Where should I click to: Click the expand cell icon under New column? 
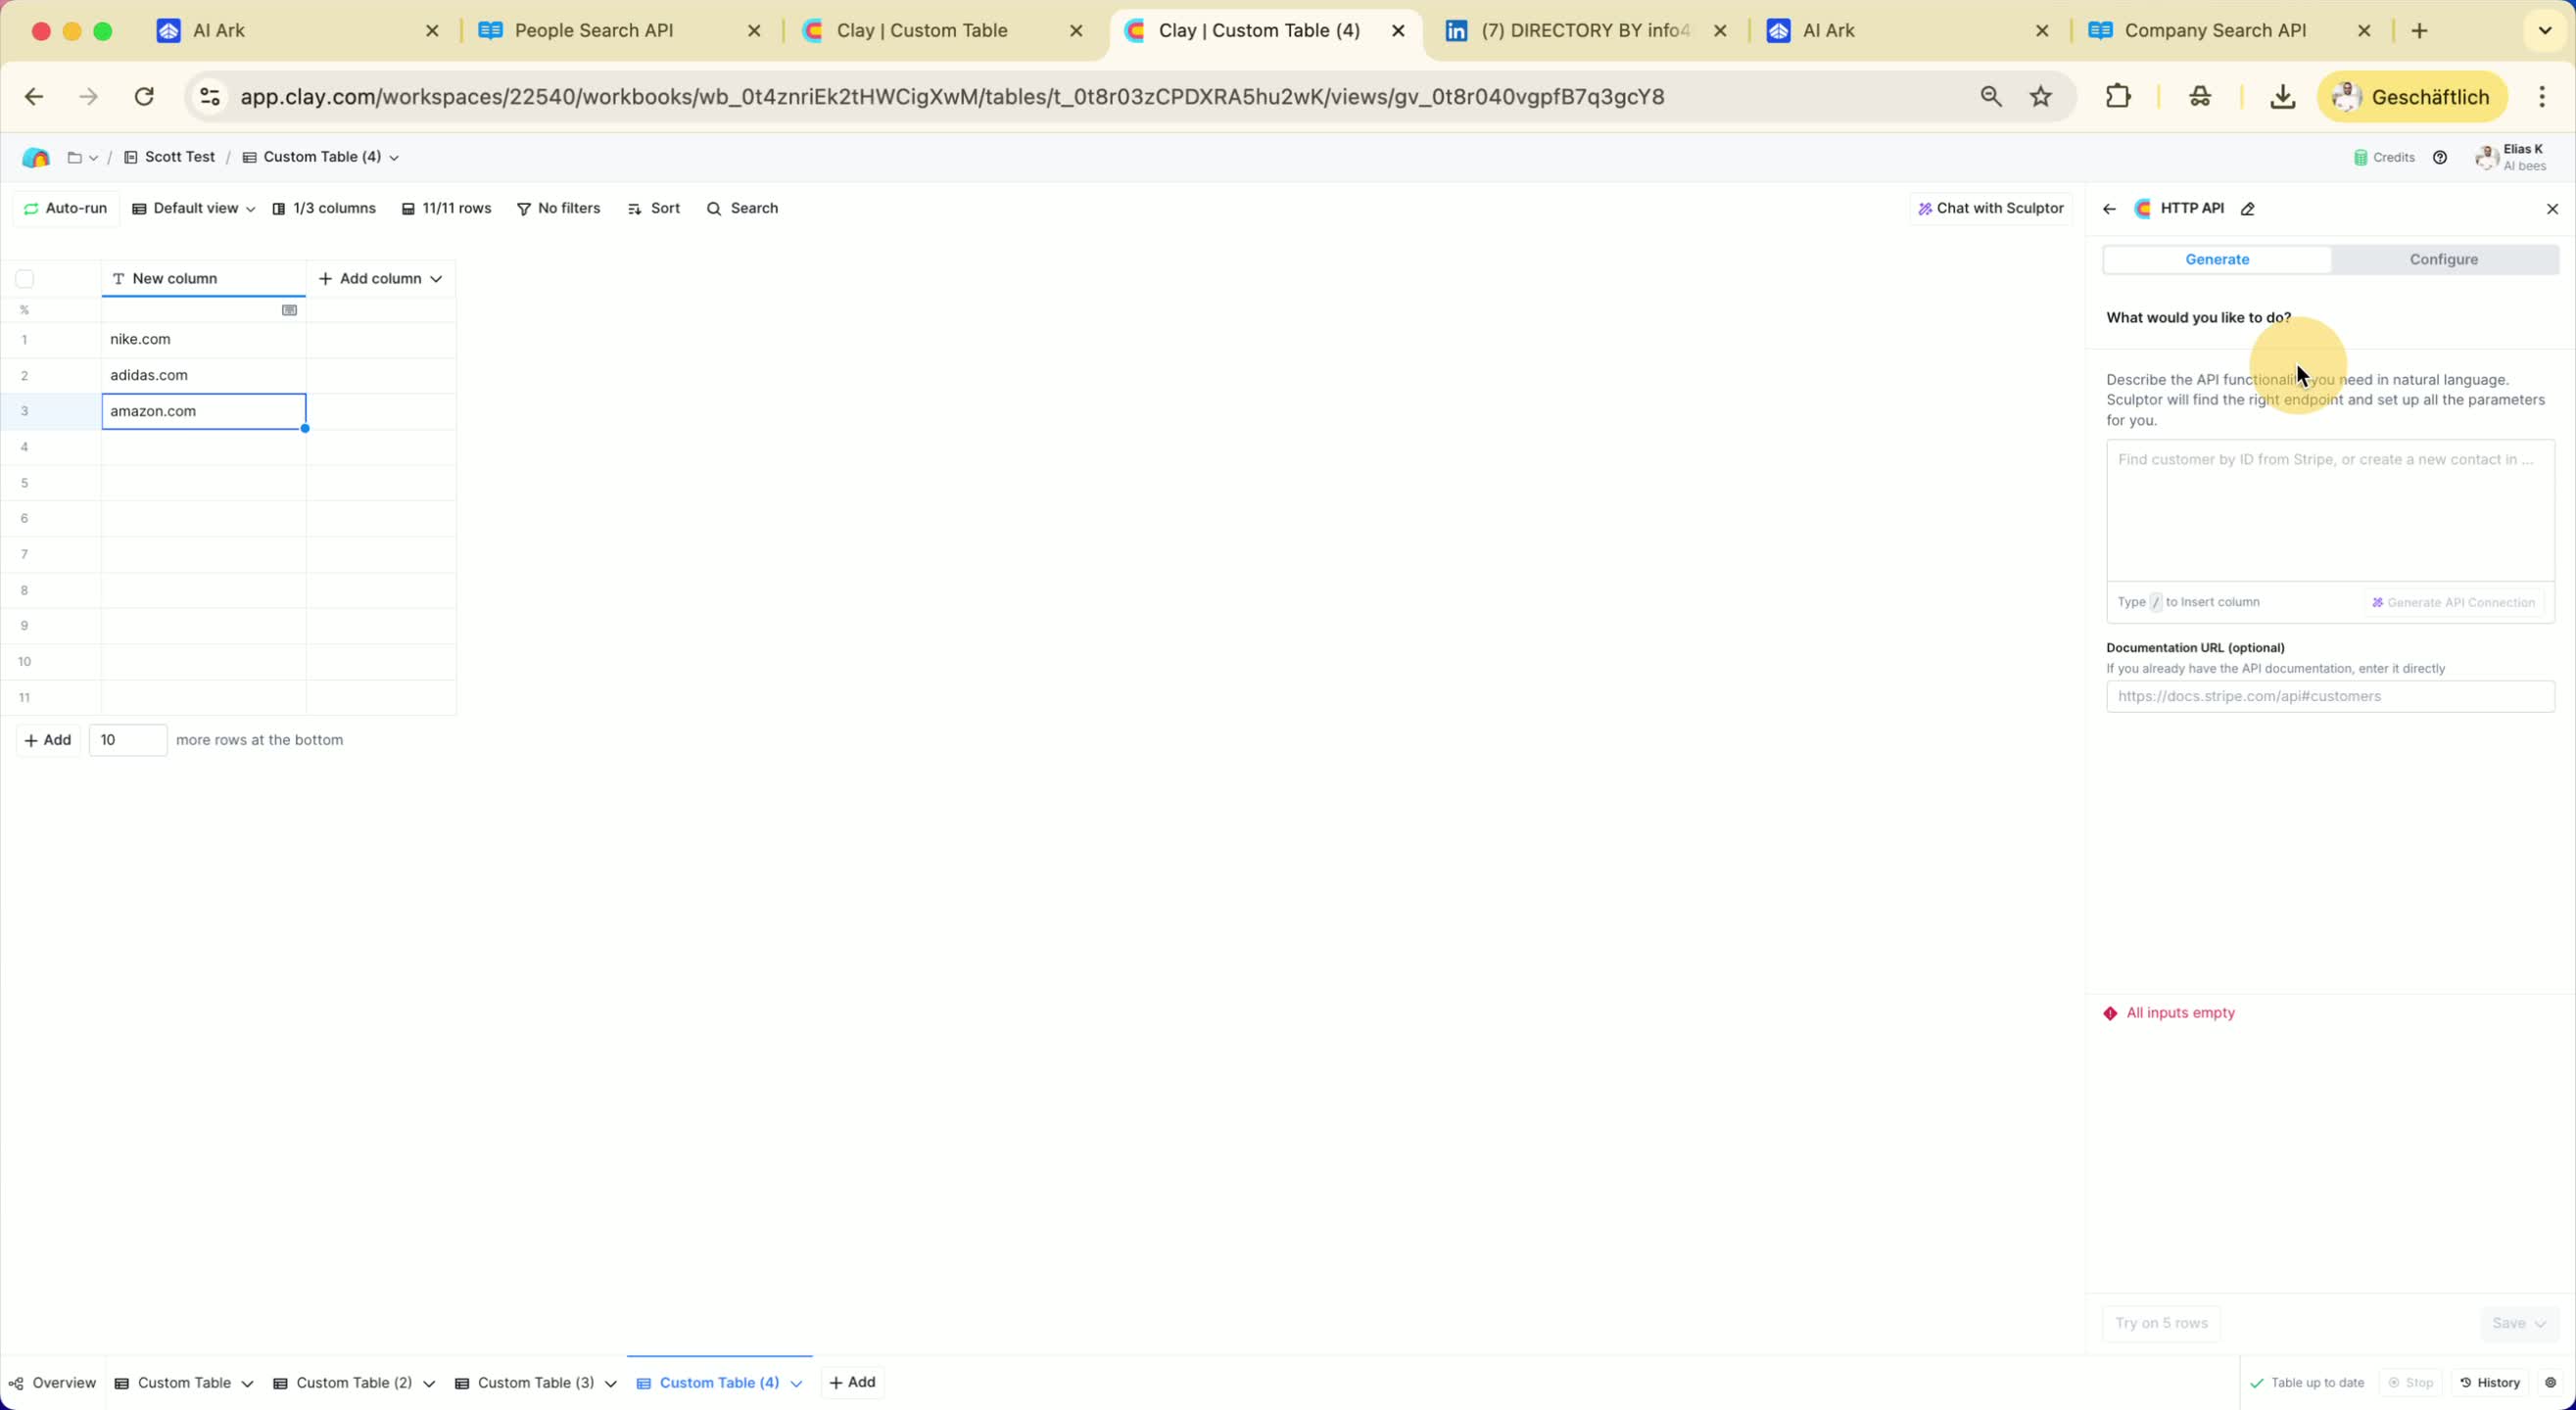click(289, 310)
